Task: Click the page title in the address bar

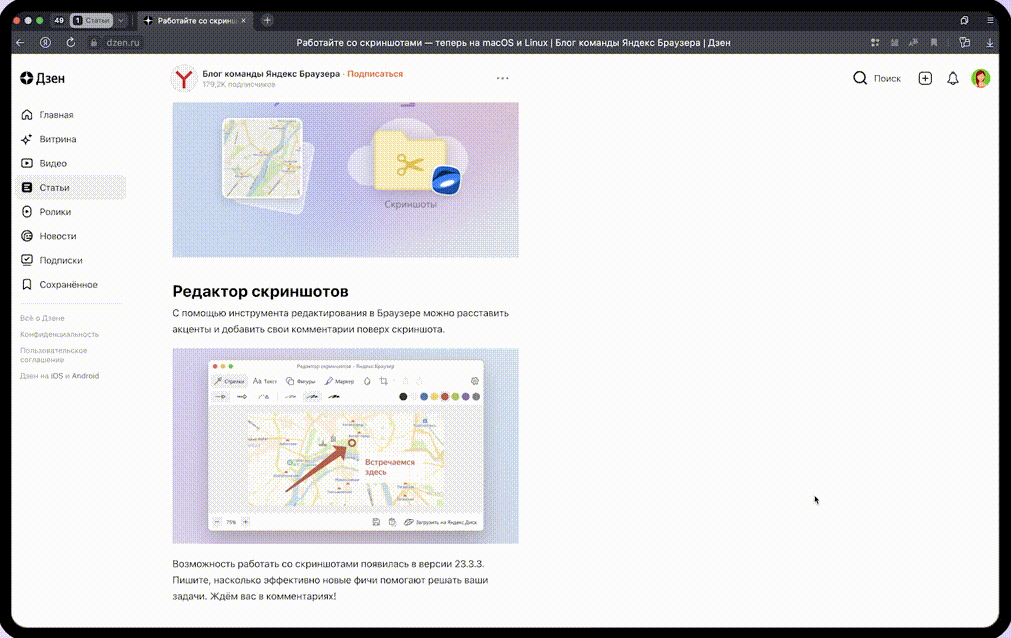Action: pos(513,43)
